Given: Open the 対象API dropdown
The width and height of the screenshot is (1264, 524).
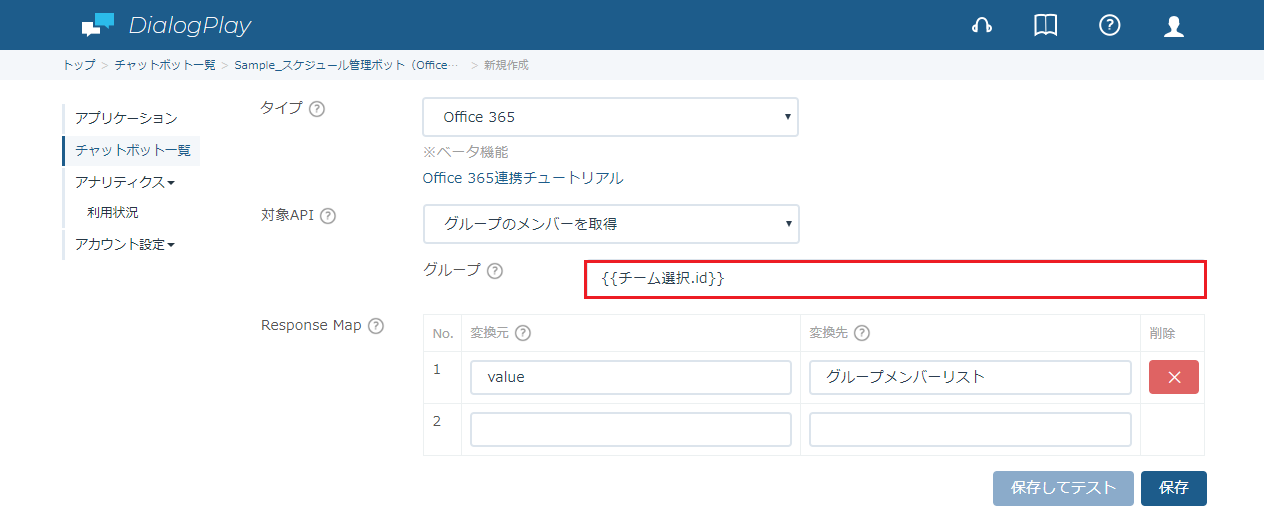Looking at the screenshot, I should pyautogui.click(x=610, y=224).
